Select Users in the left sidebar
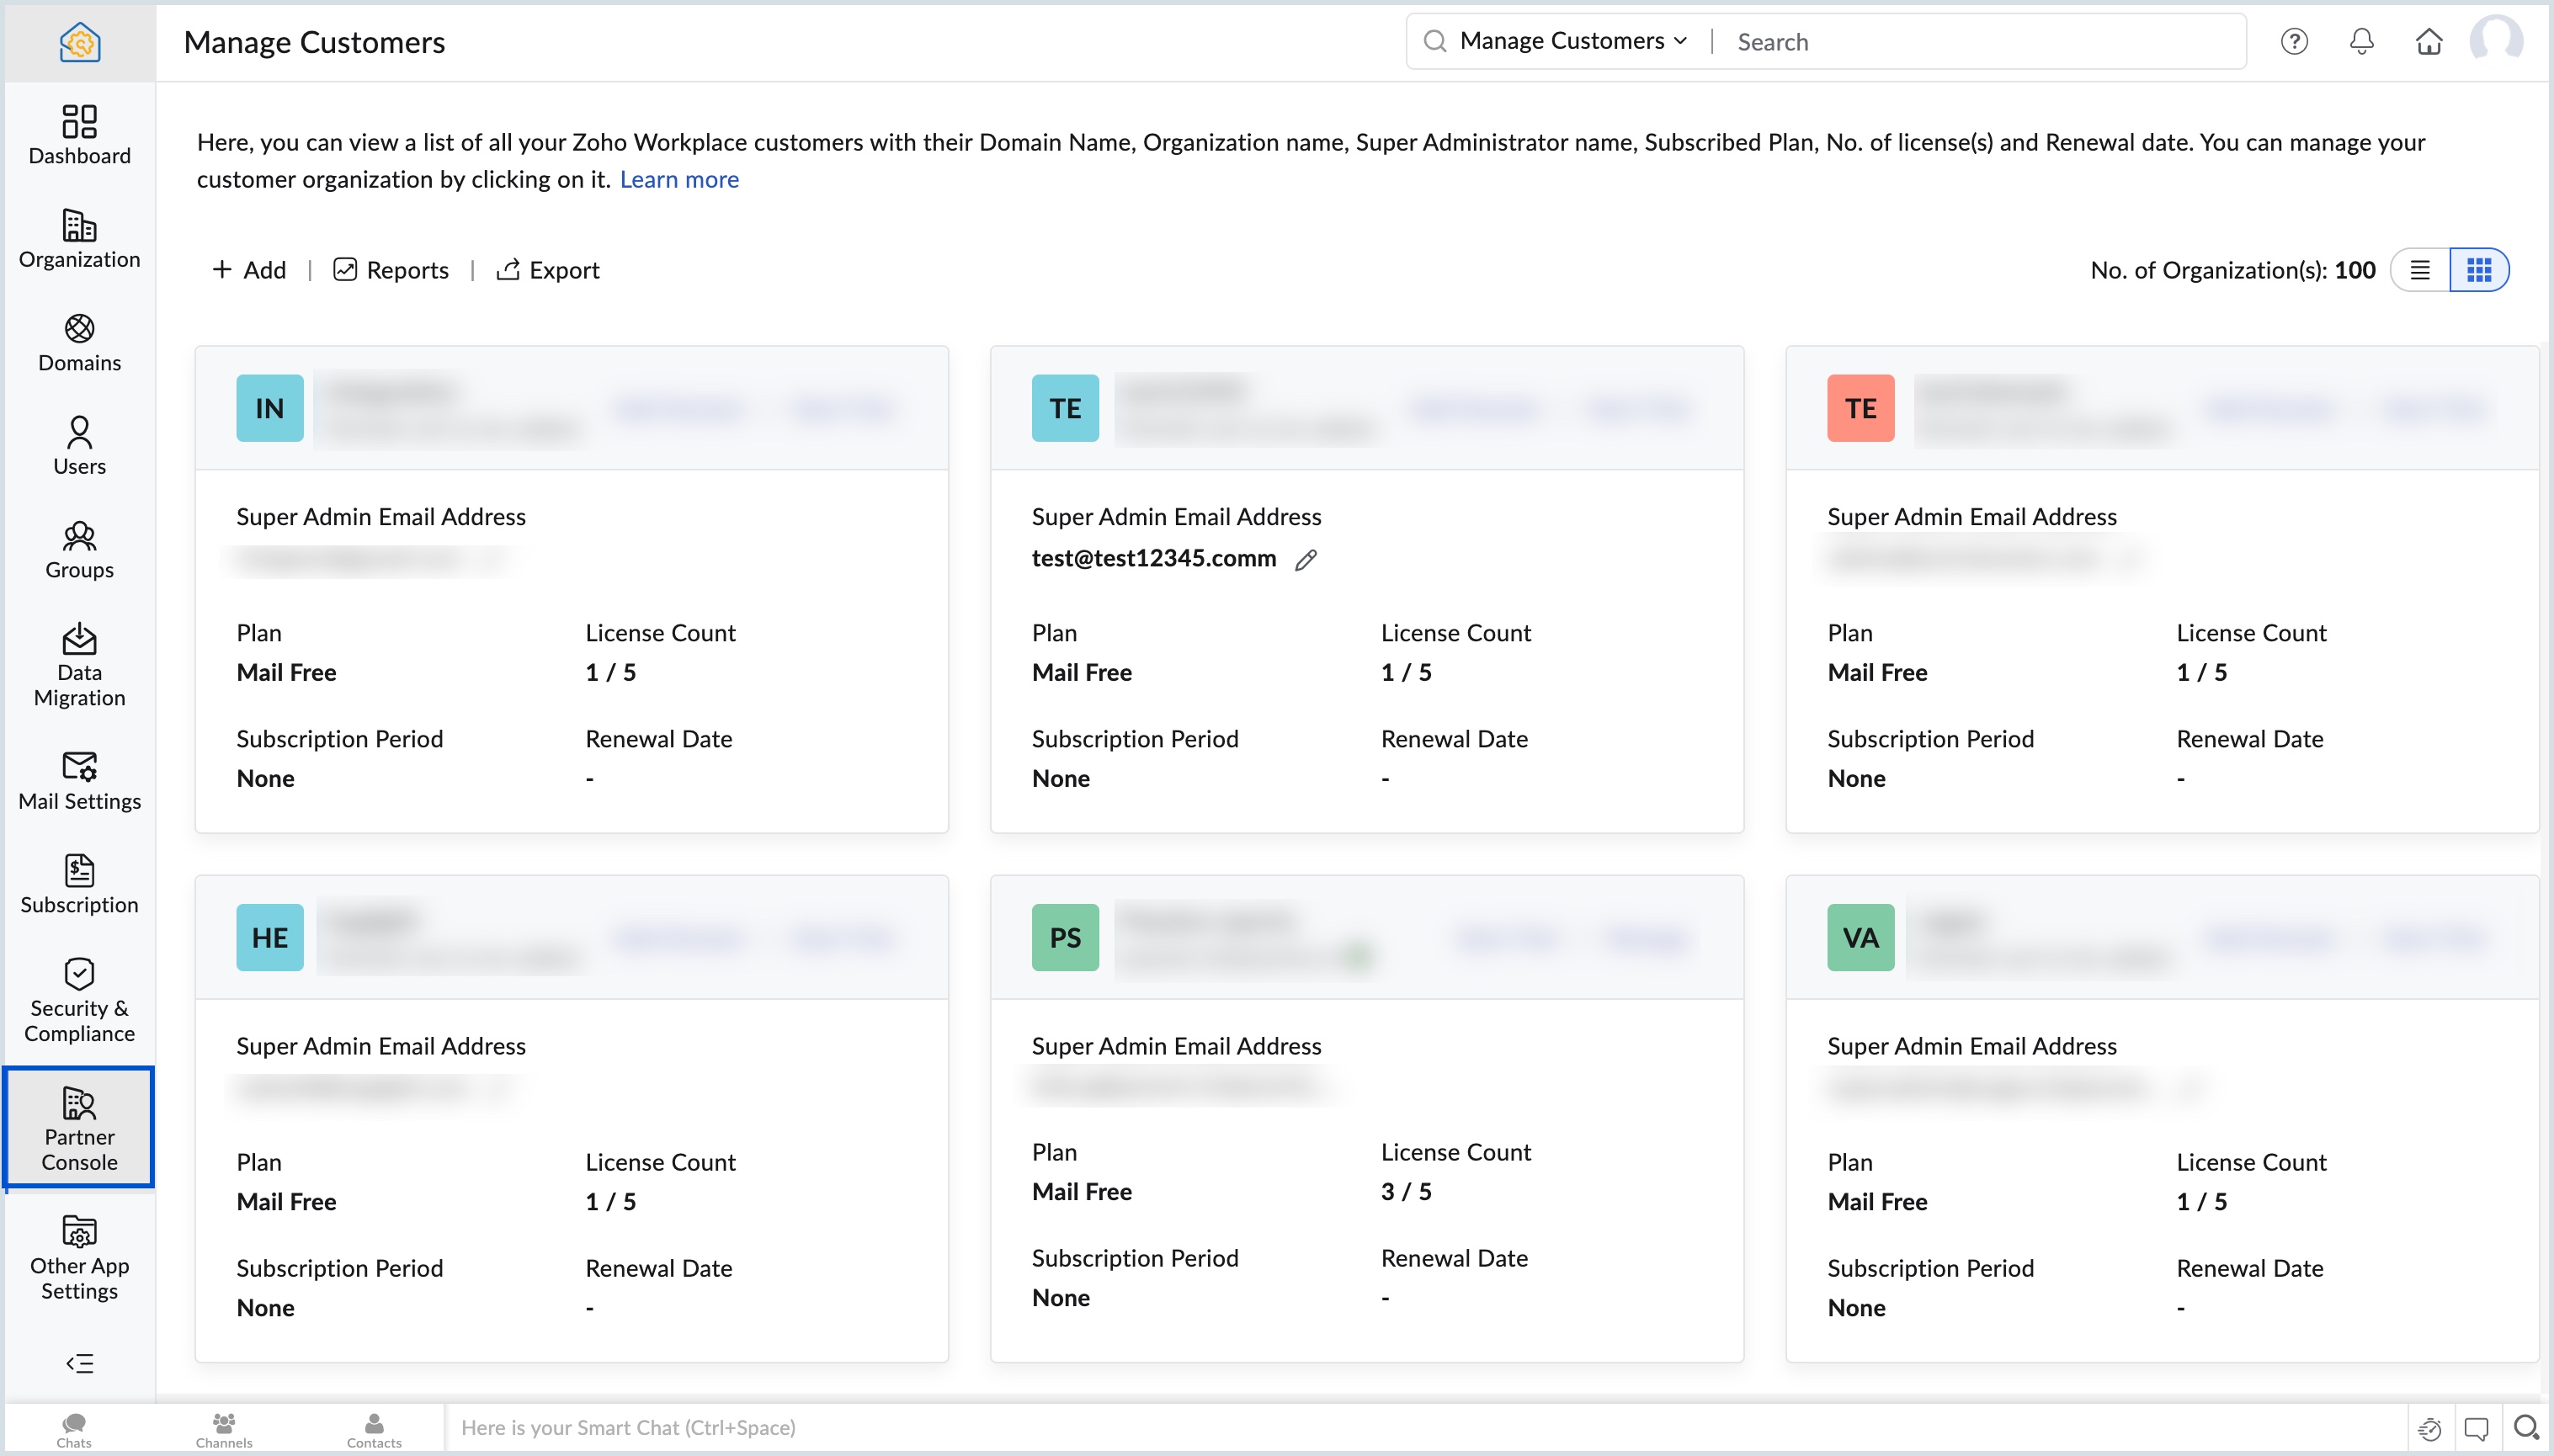This screenshot has height=1456, width=2554. tap(79, 446)
